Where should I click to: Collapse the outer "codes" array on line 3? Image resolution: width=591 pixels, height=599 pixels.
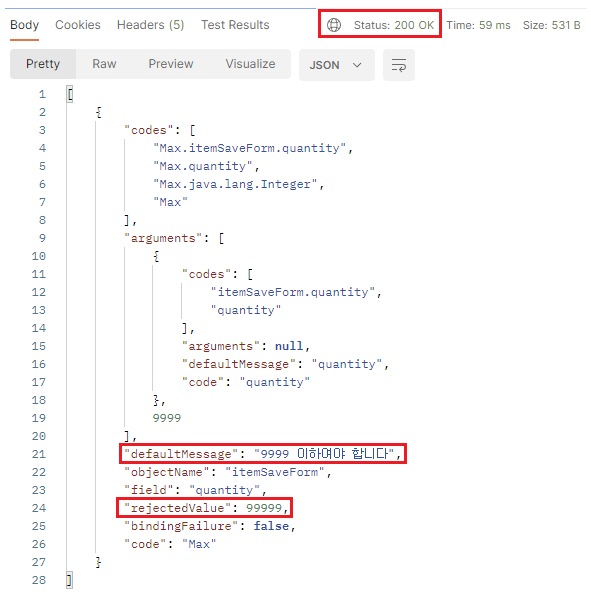[193, 130]
